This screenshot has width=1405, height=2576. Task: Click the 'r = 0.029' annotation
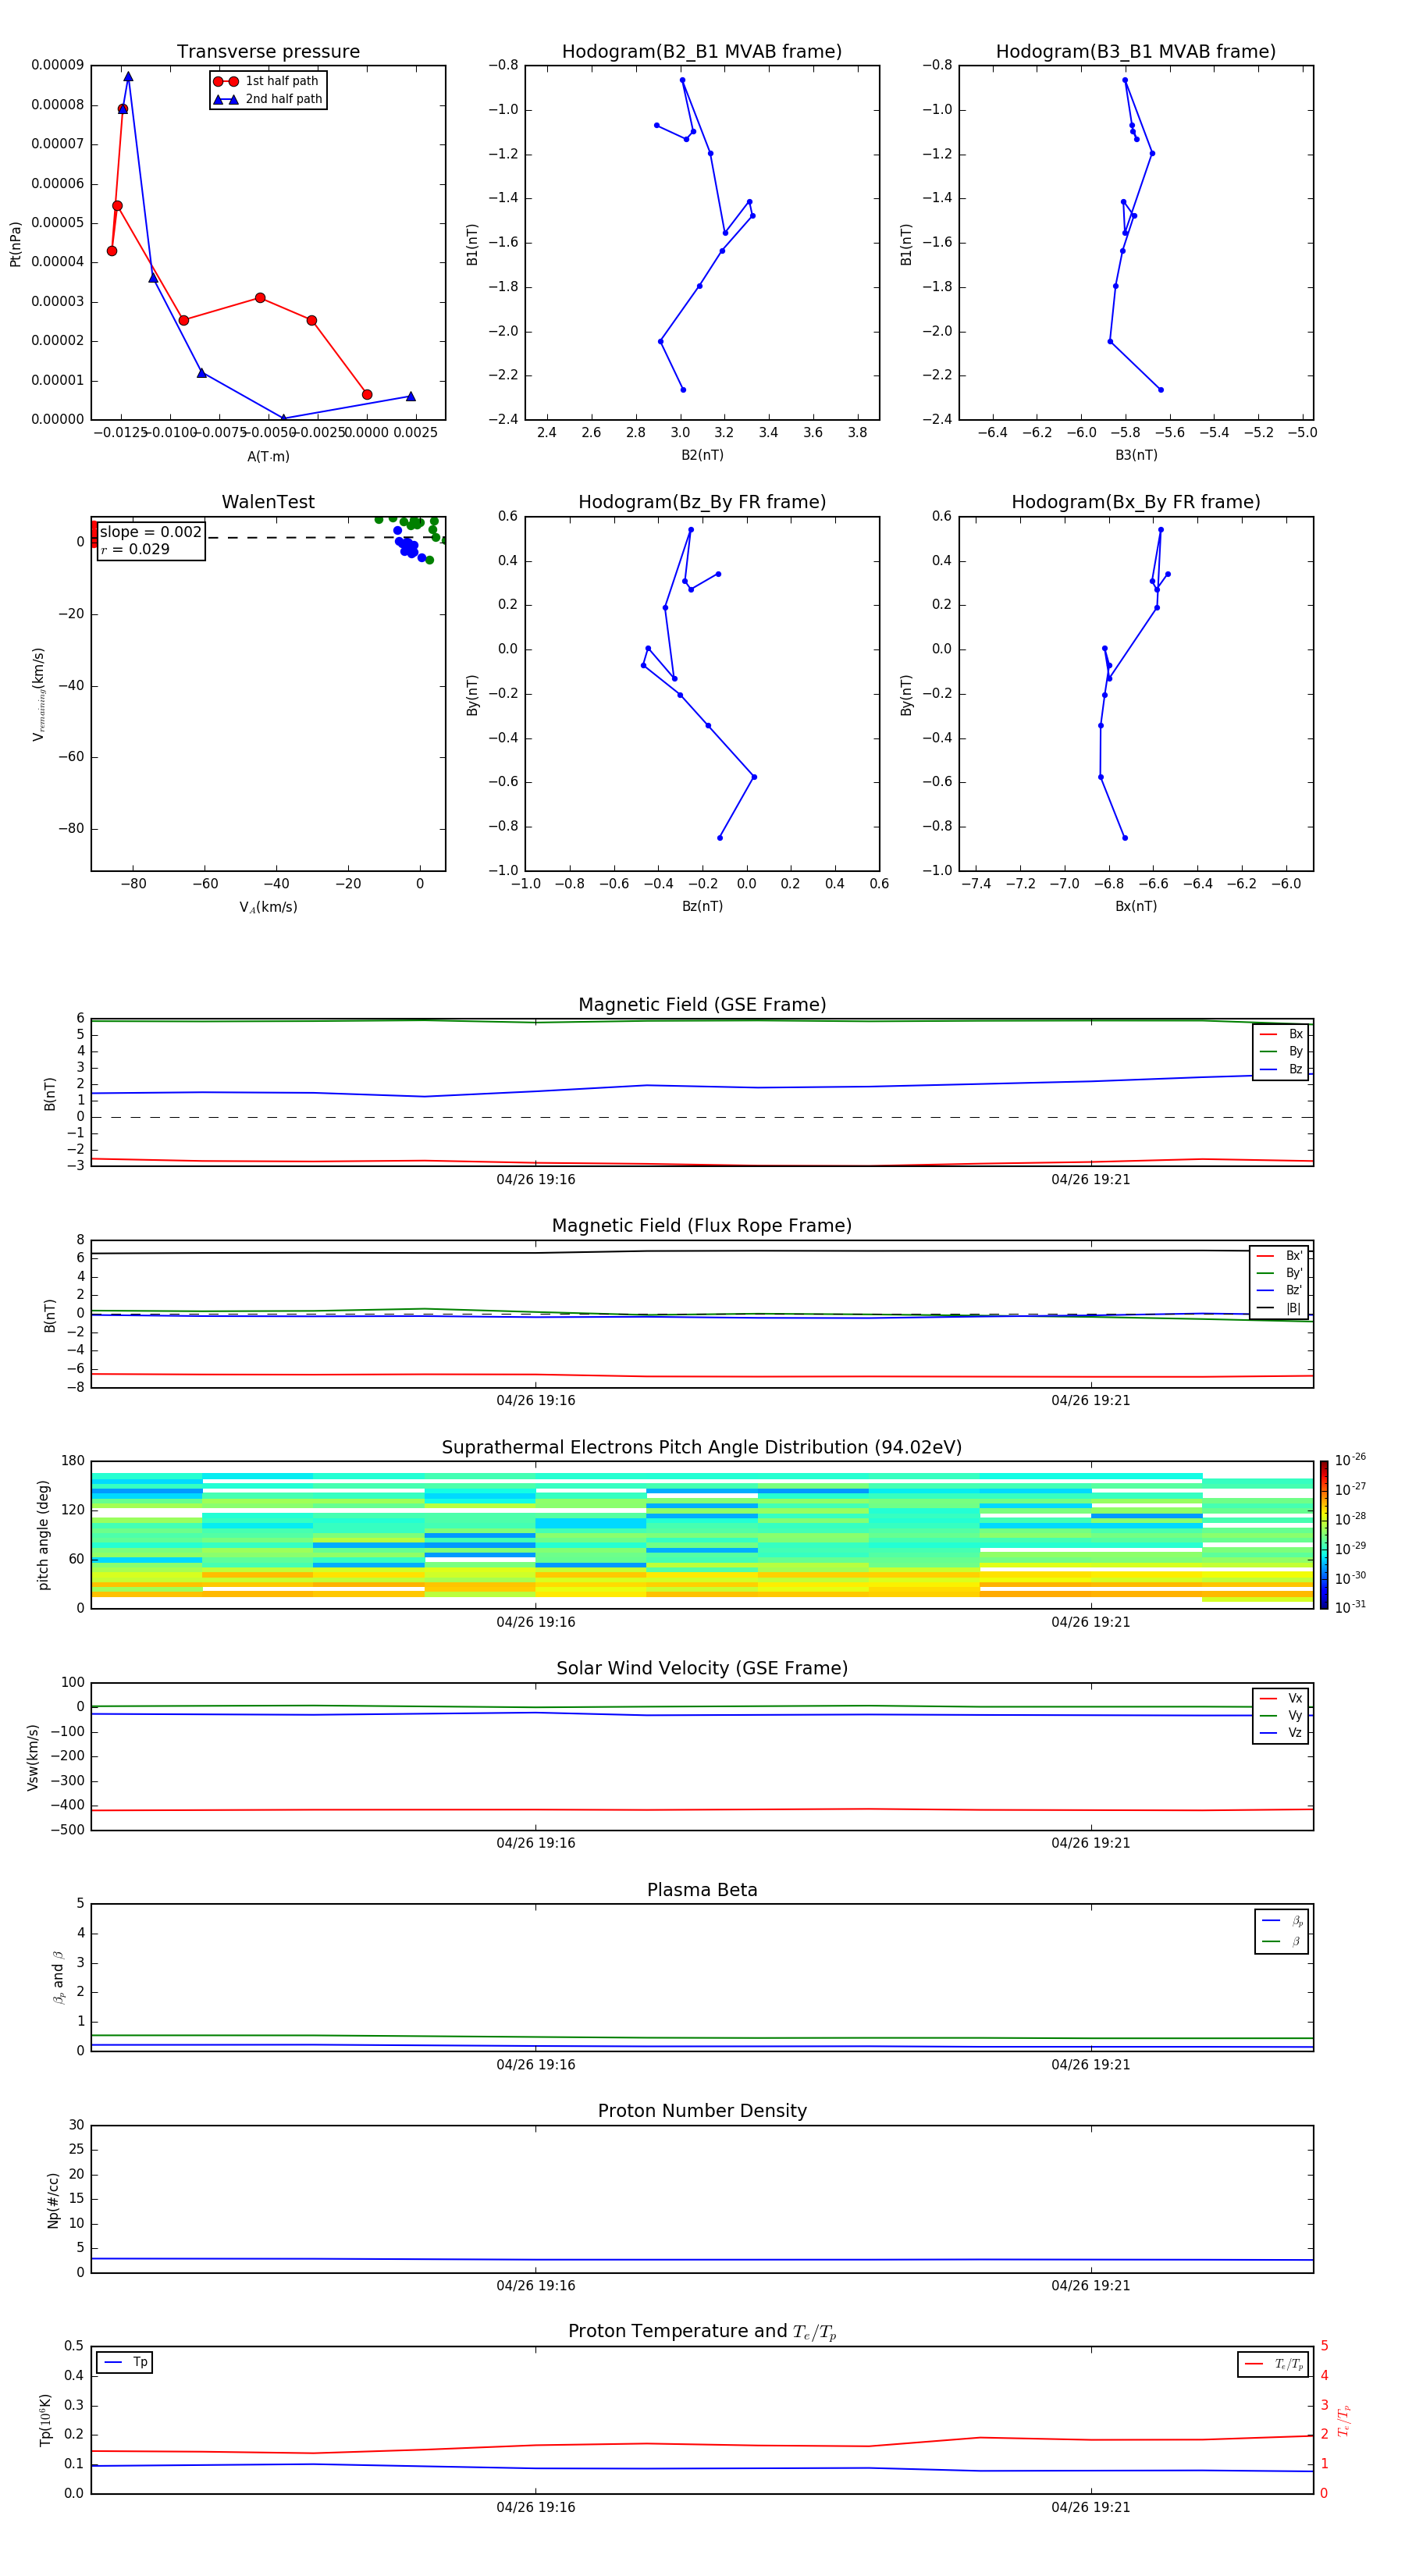(x=135, y=549)
